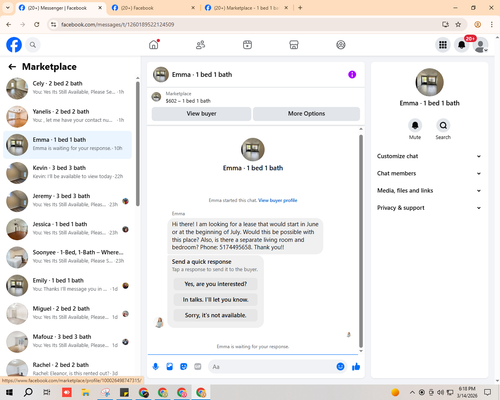
Task: Send a thumbs-up like
Action: 356,367
